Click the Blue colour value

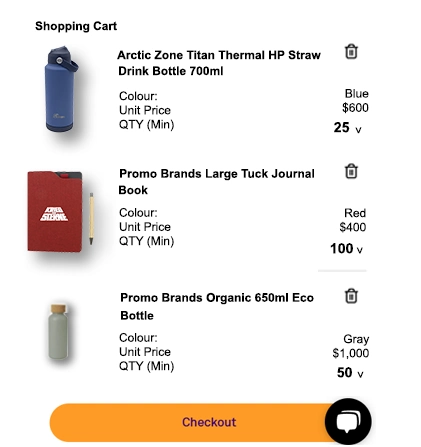click(357, 94)
